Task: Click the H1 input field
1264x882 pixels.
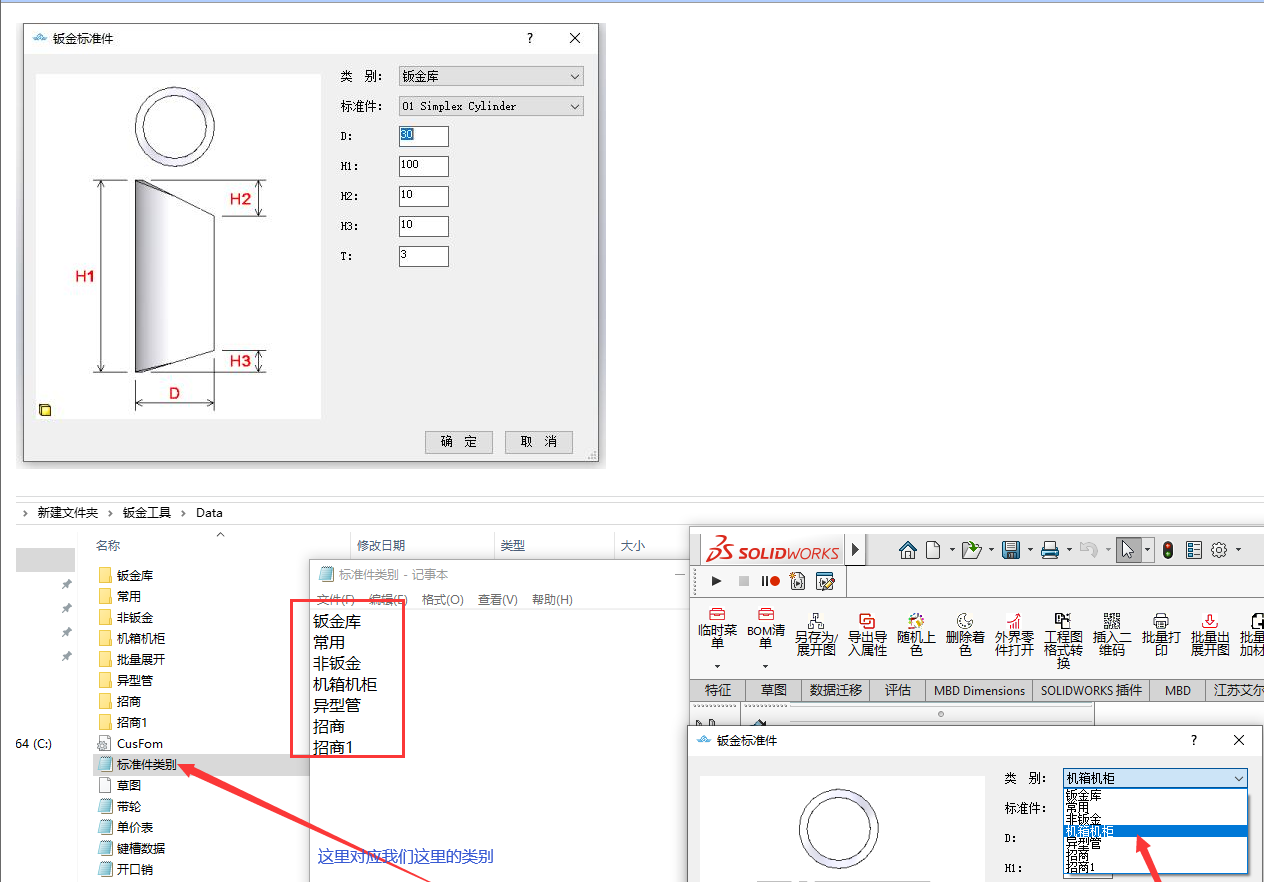Action: (423, 166)
